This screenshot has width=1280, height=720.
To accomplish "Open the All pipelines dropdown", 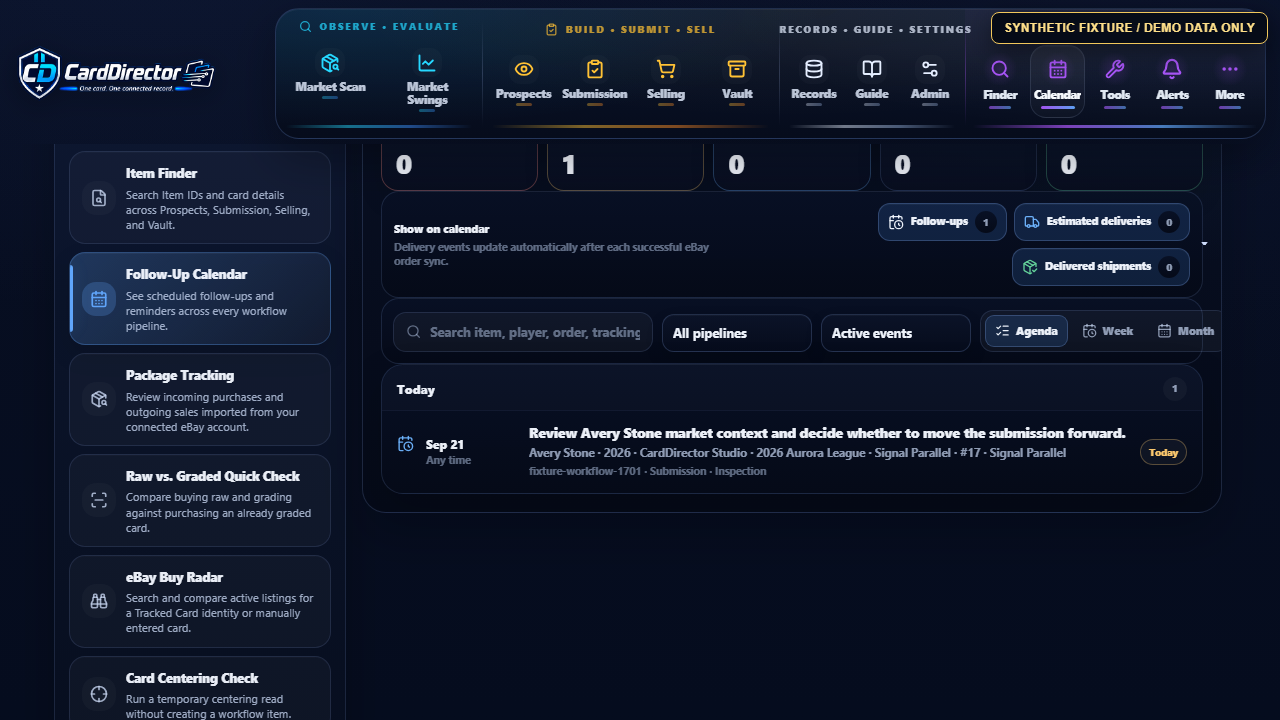I will tap(736, 333).
